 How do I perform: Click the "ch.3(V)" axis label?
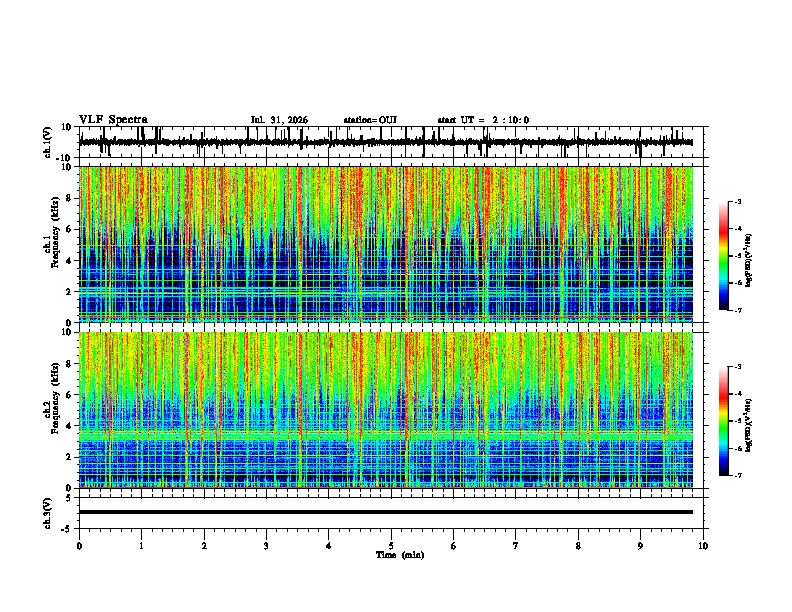[47, 513]
